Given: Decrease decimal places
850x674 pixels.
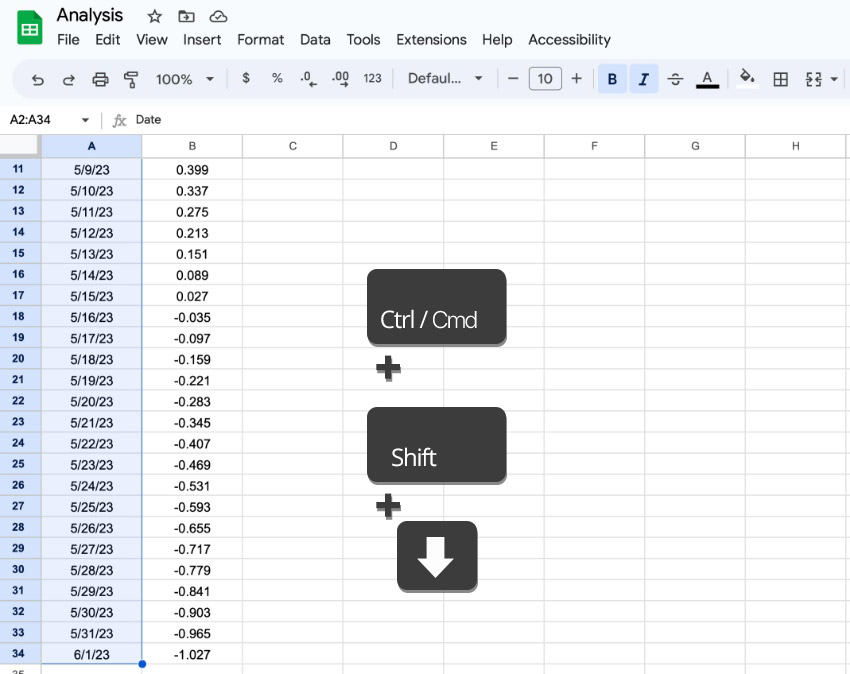Looking at the screenshot, I should (x=307, y=78).
